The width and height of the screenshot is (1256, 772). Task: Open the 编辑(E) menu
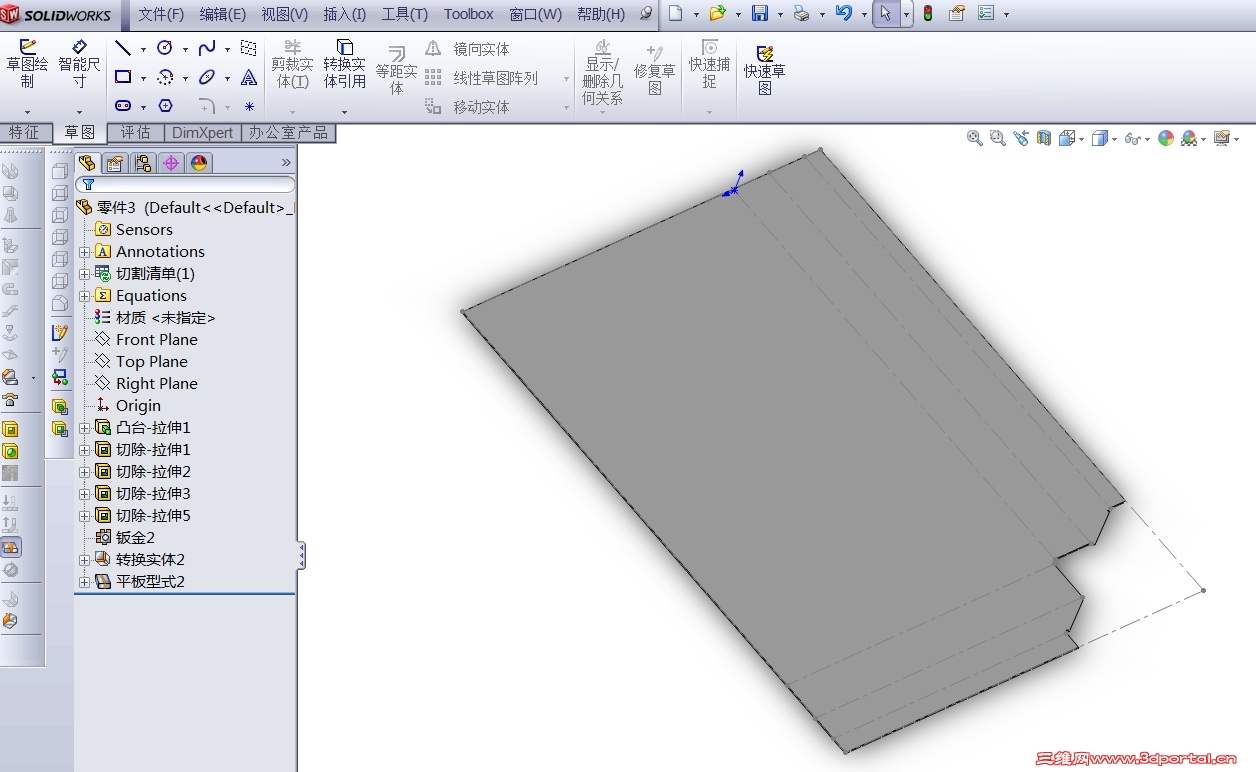click(x=223, y=14)
